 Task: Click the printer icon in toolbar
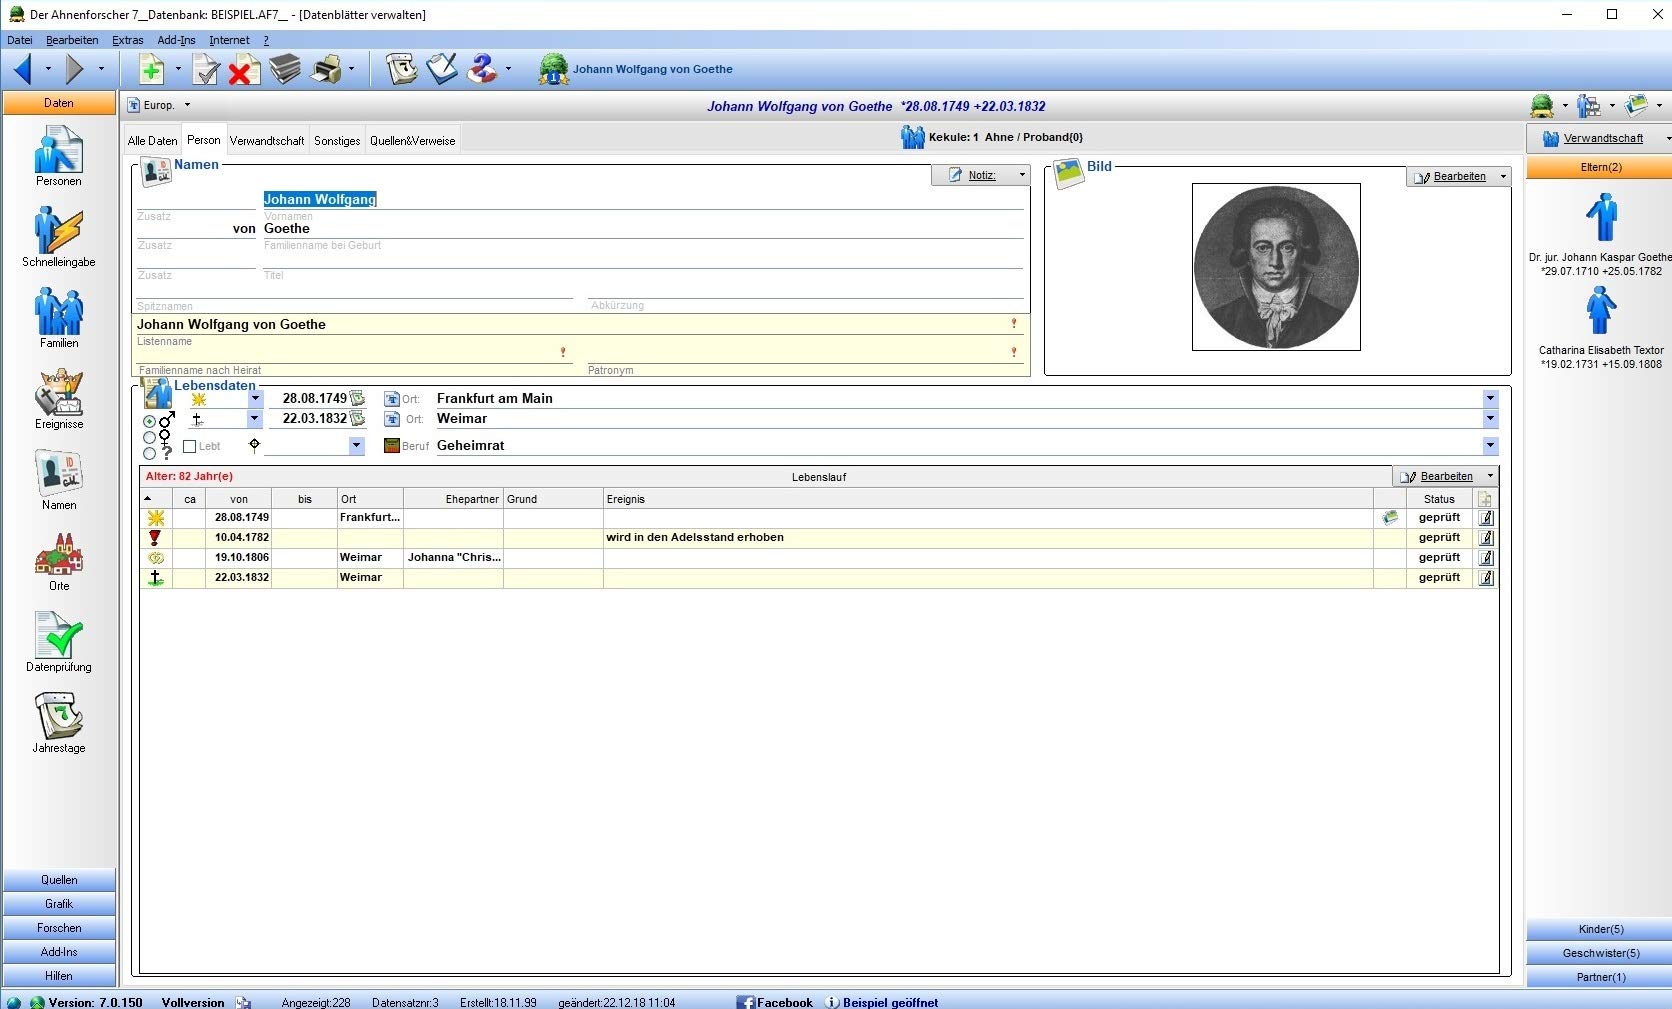(325, 69)
